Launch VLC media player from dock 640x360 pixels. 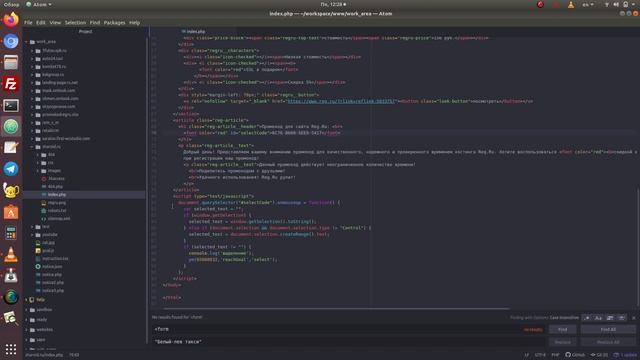tap(11, 255)
